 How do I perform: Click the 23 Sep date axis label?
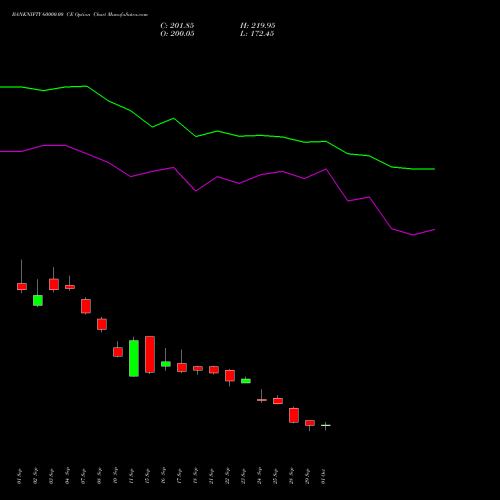click(x=243, y=476)
